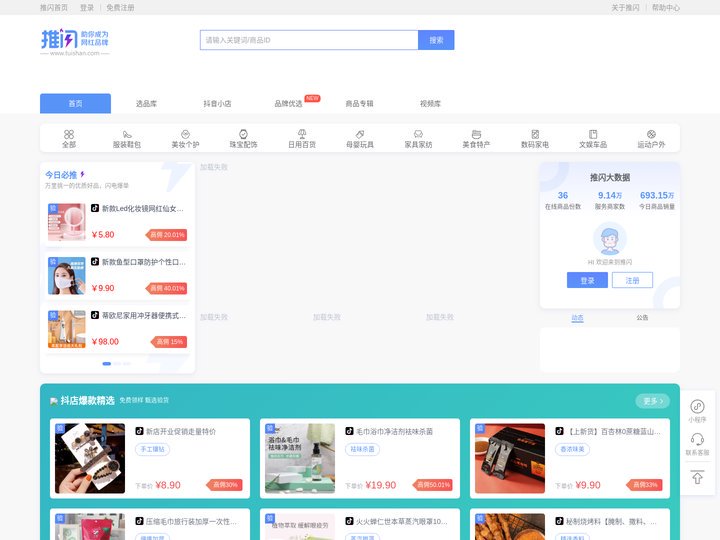Click the ¥19.90 price on the towel cleaner card
Screen dimensions: 720x540
[x=381, y=485]
